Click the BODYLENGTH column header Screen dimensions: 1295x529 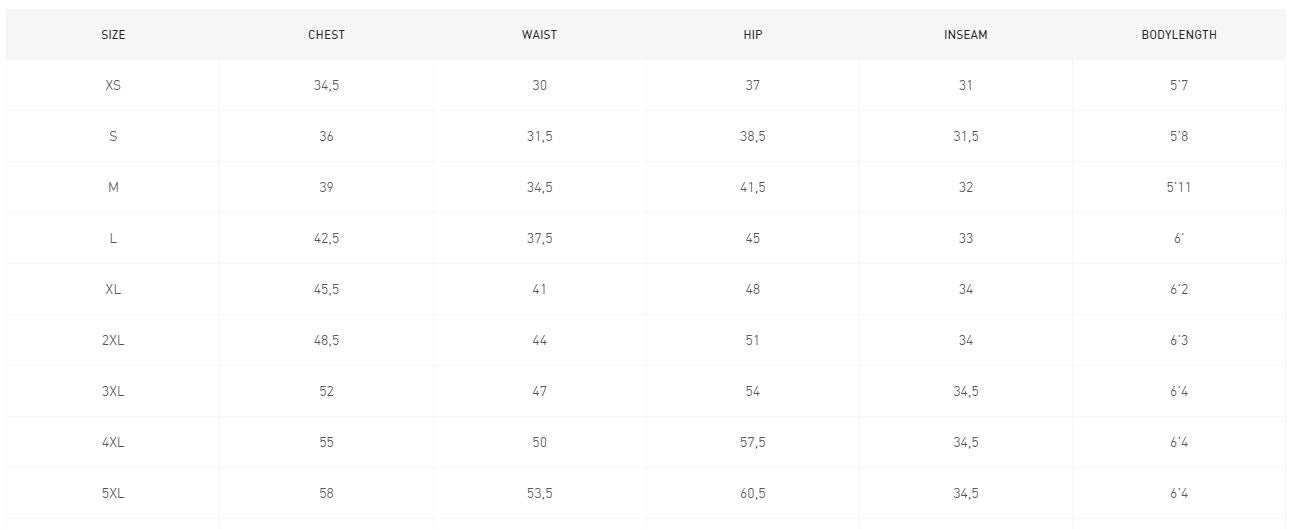[1179, 35]
